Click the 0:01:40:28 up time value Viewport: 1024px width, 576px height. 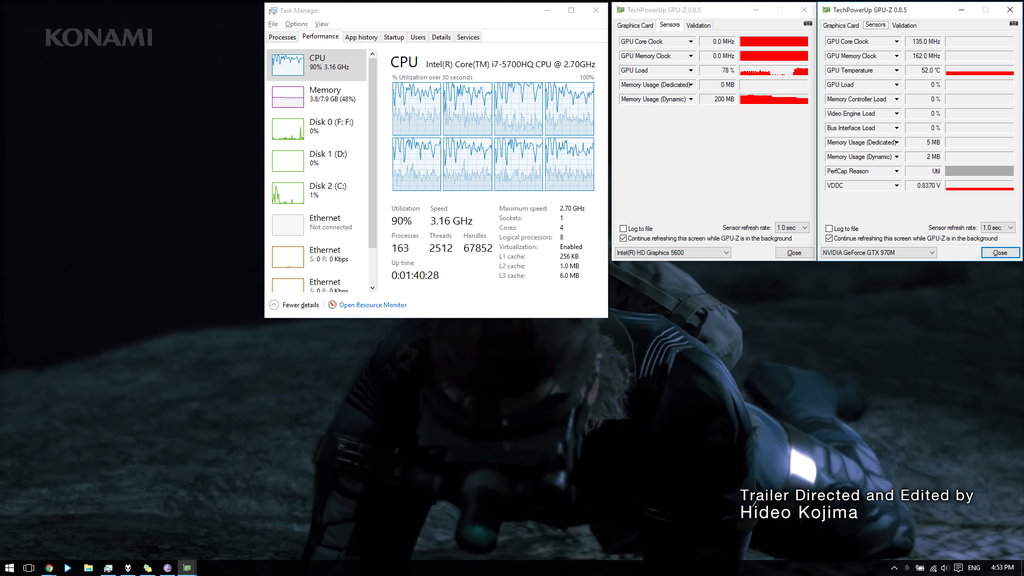(x=415, y=276)
